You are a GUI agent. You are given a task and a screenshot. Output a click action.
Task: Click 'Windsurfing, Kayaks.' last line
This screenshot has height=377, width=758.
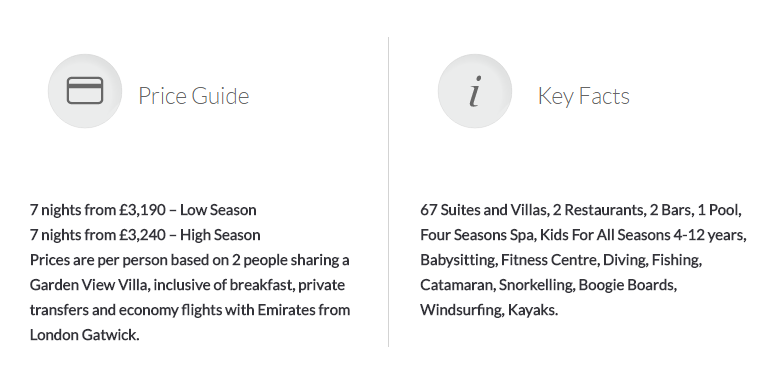(489, 310)
